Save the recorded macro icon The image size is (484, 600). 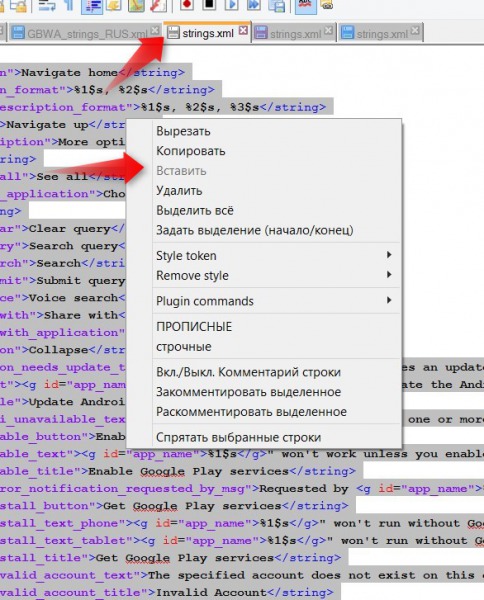point(277,5)
